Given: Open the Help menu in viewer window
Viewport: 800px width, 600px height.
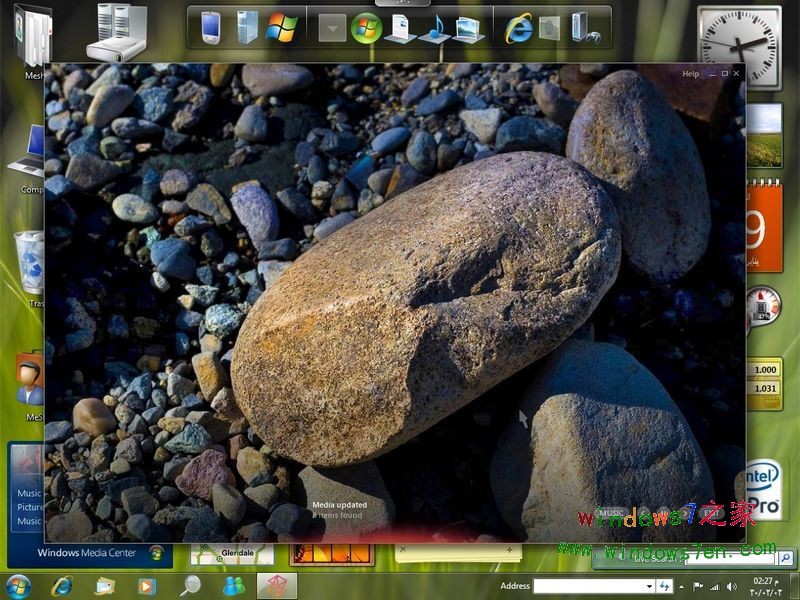Looking at the screenshot, I should (690, 74).
